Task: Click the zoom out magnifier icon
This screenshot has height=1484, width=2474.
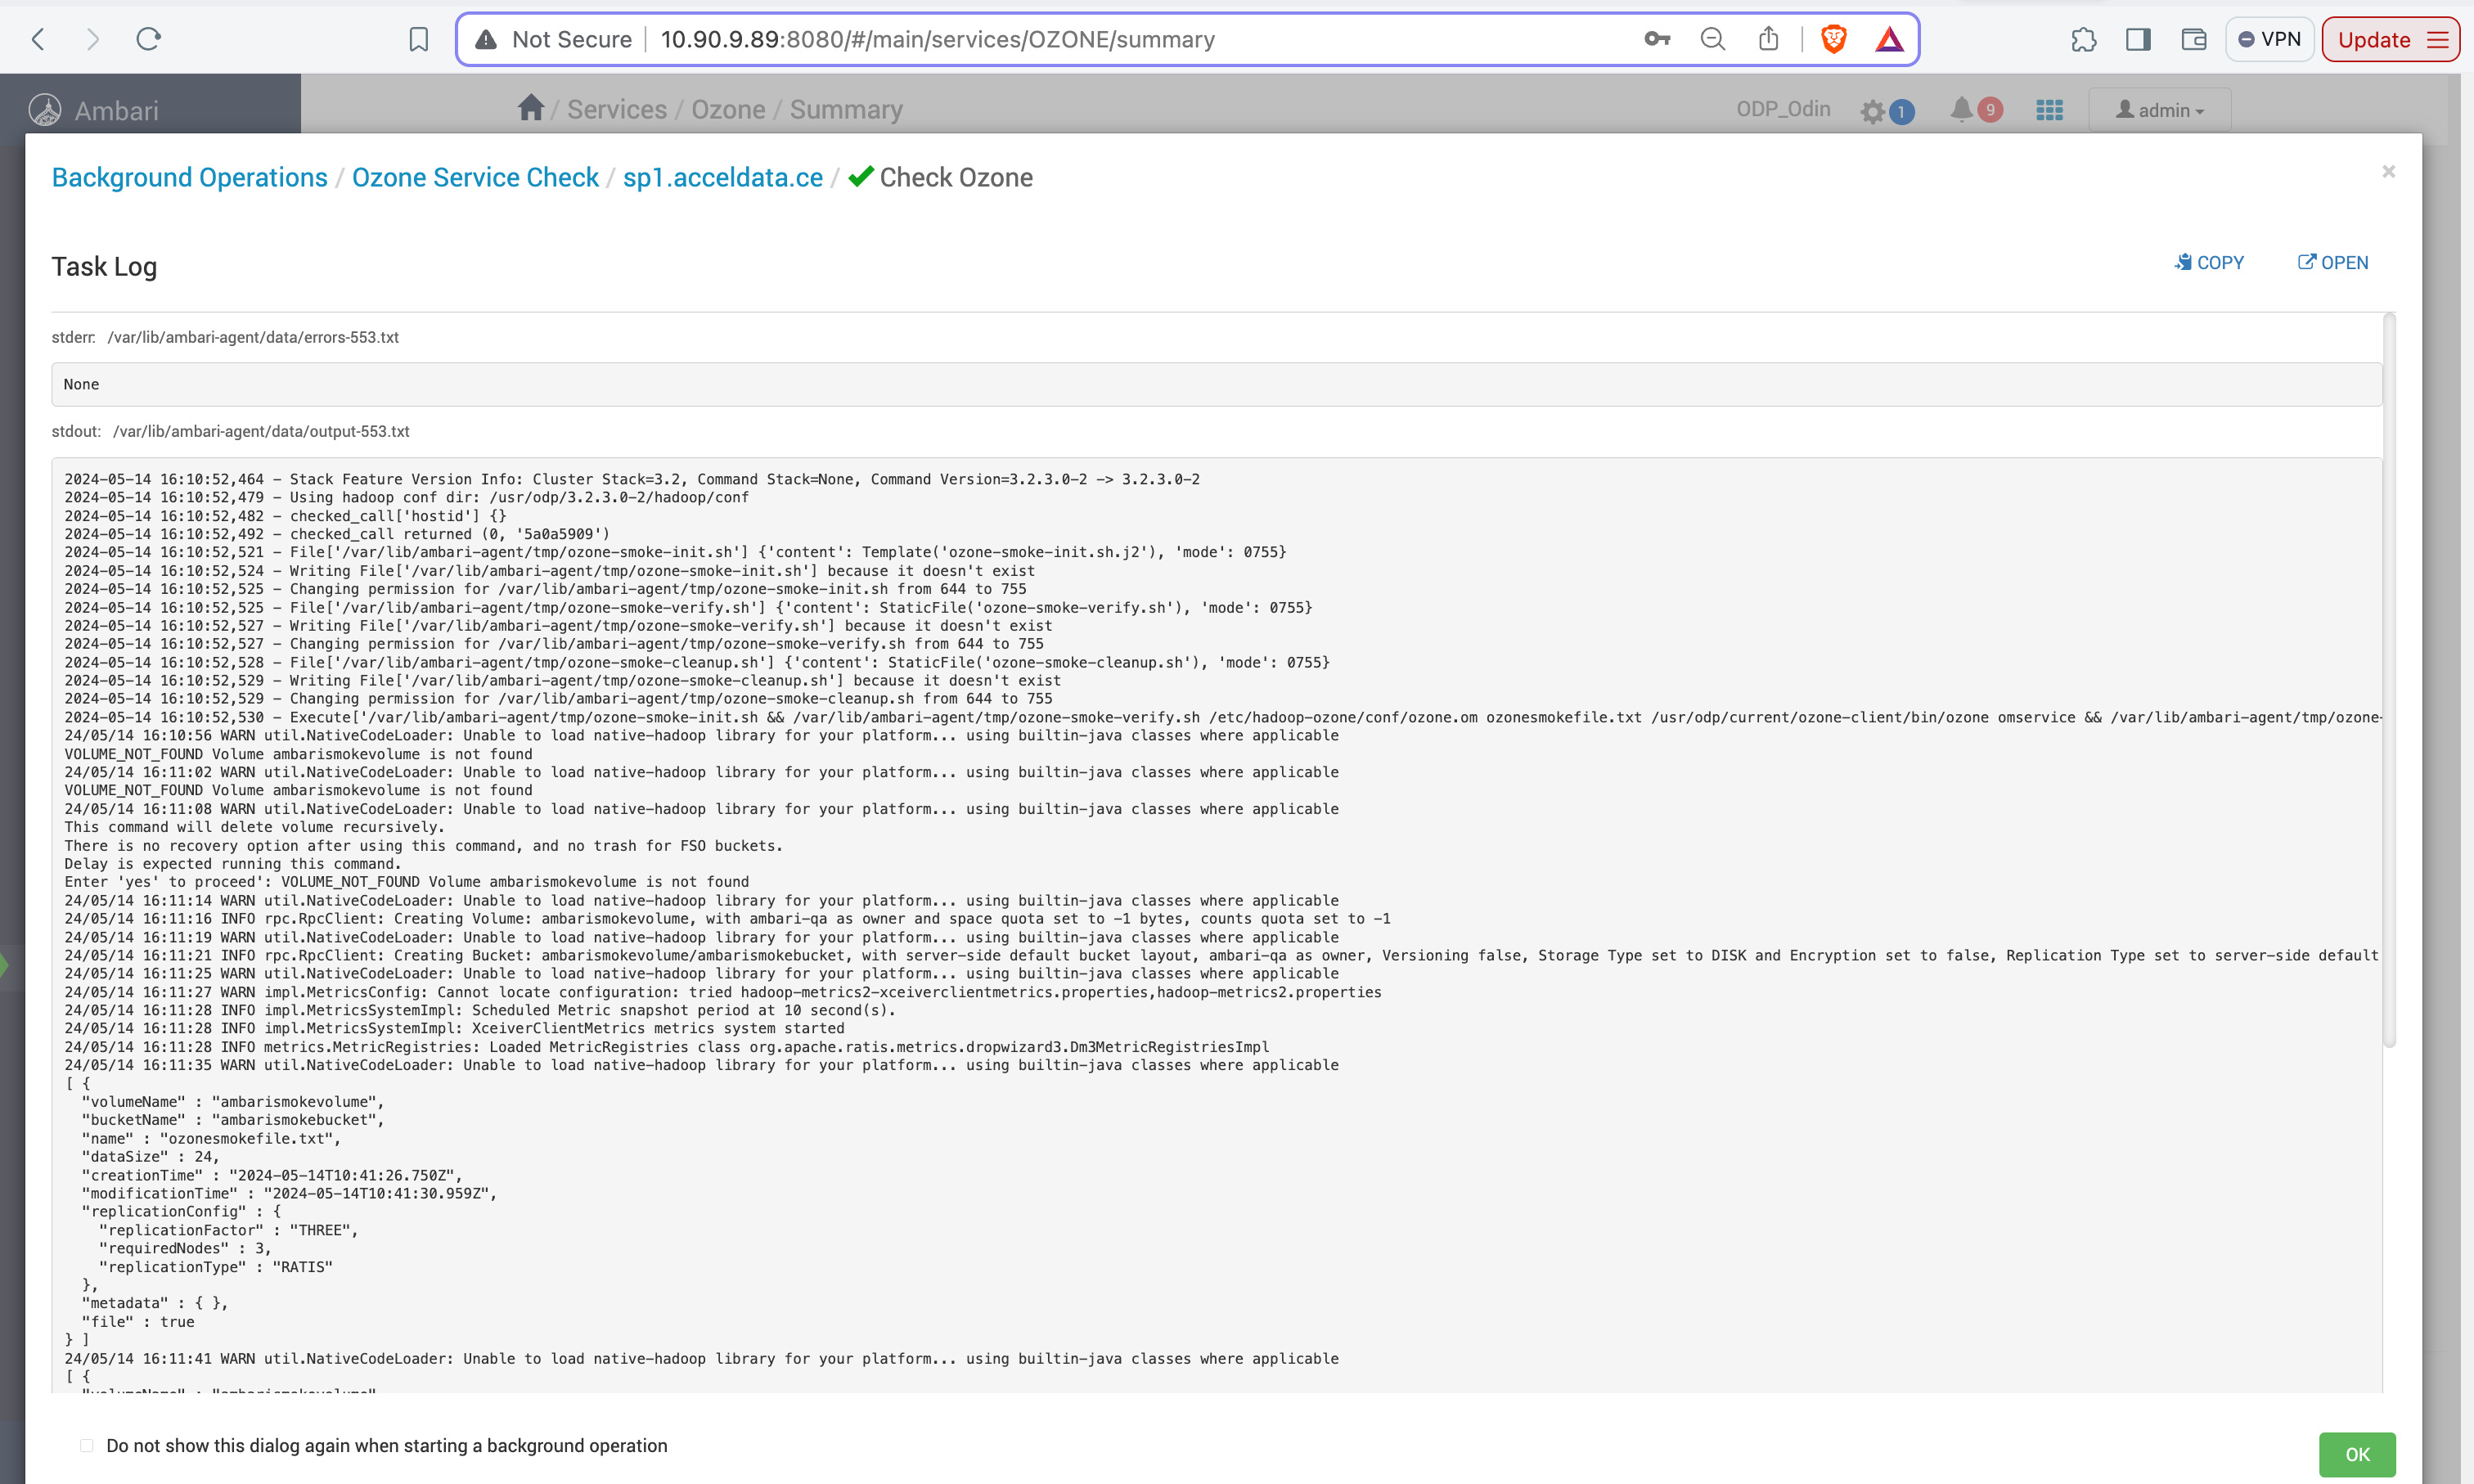Action: 1713,39
